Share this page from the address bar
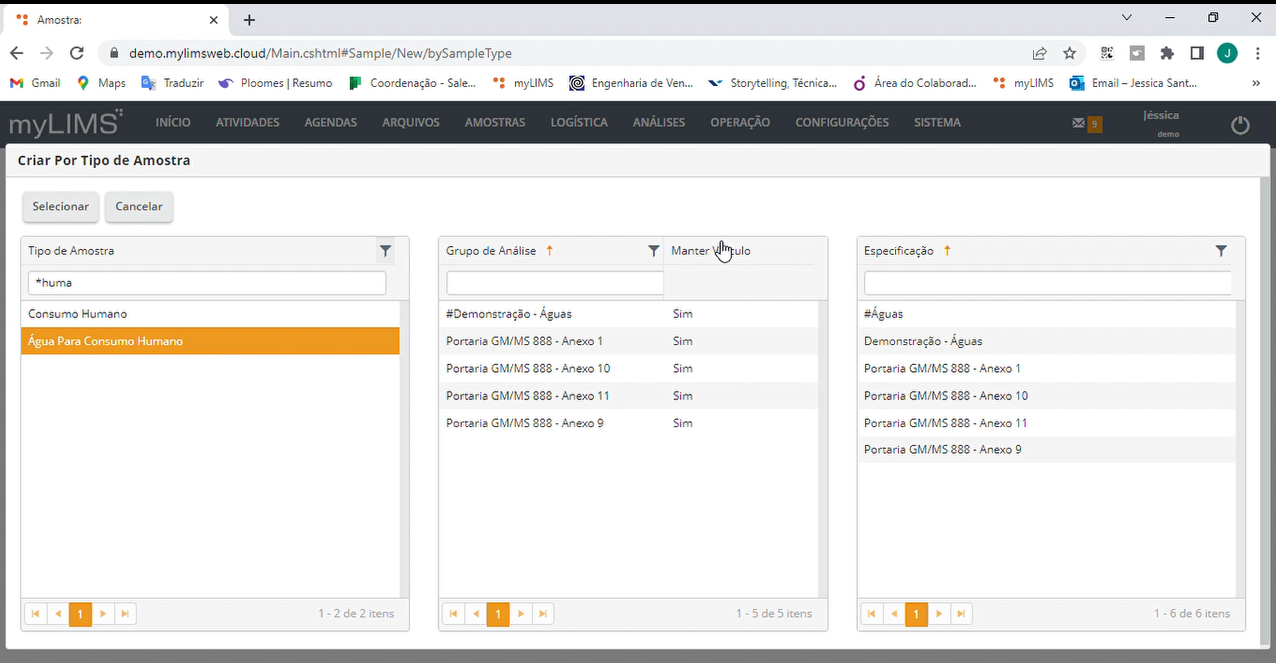The image size is (1276, 663). pyautogui.click(x=1040, y=53)
